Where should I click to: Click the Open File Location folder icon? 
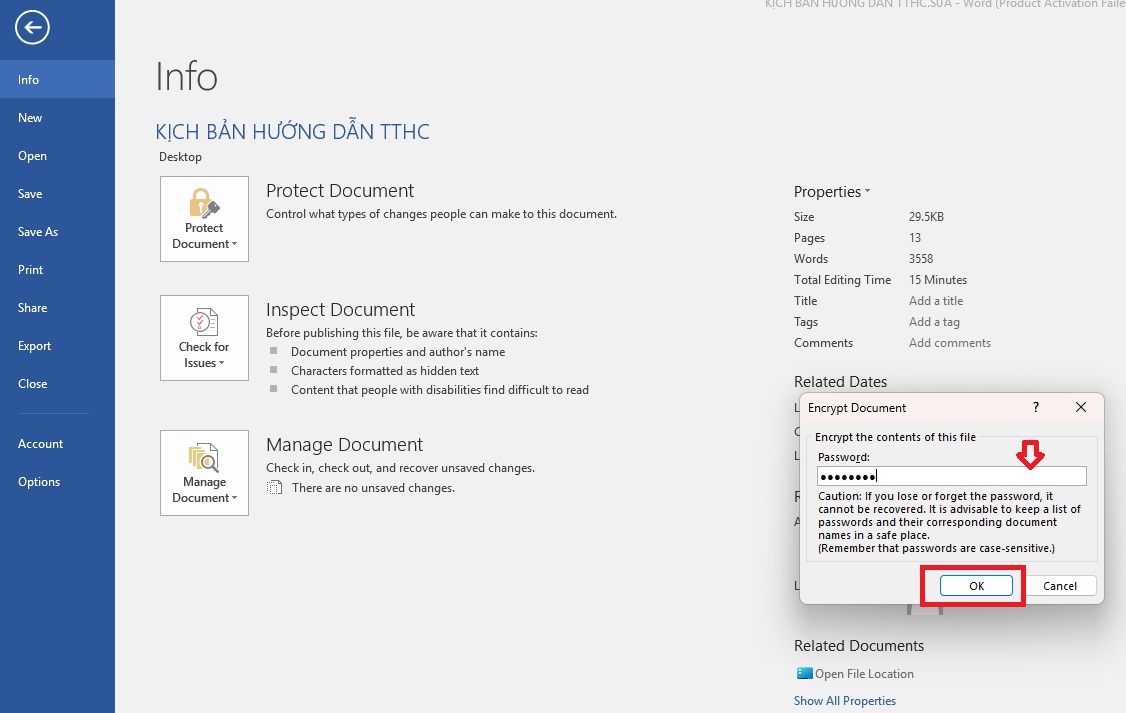coord(804,674)
